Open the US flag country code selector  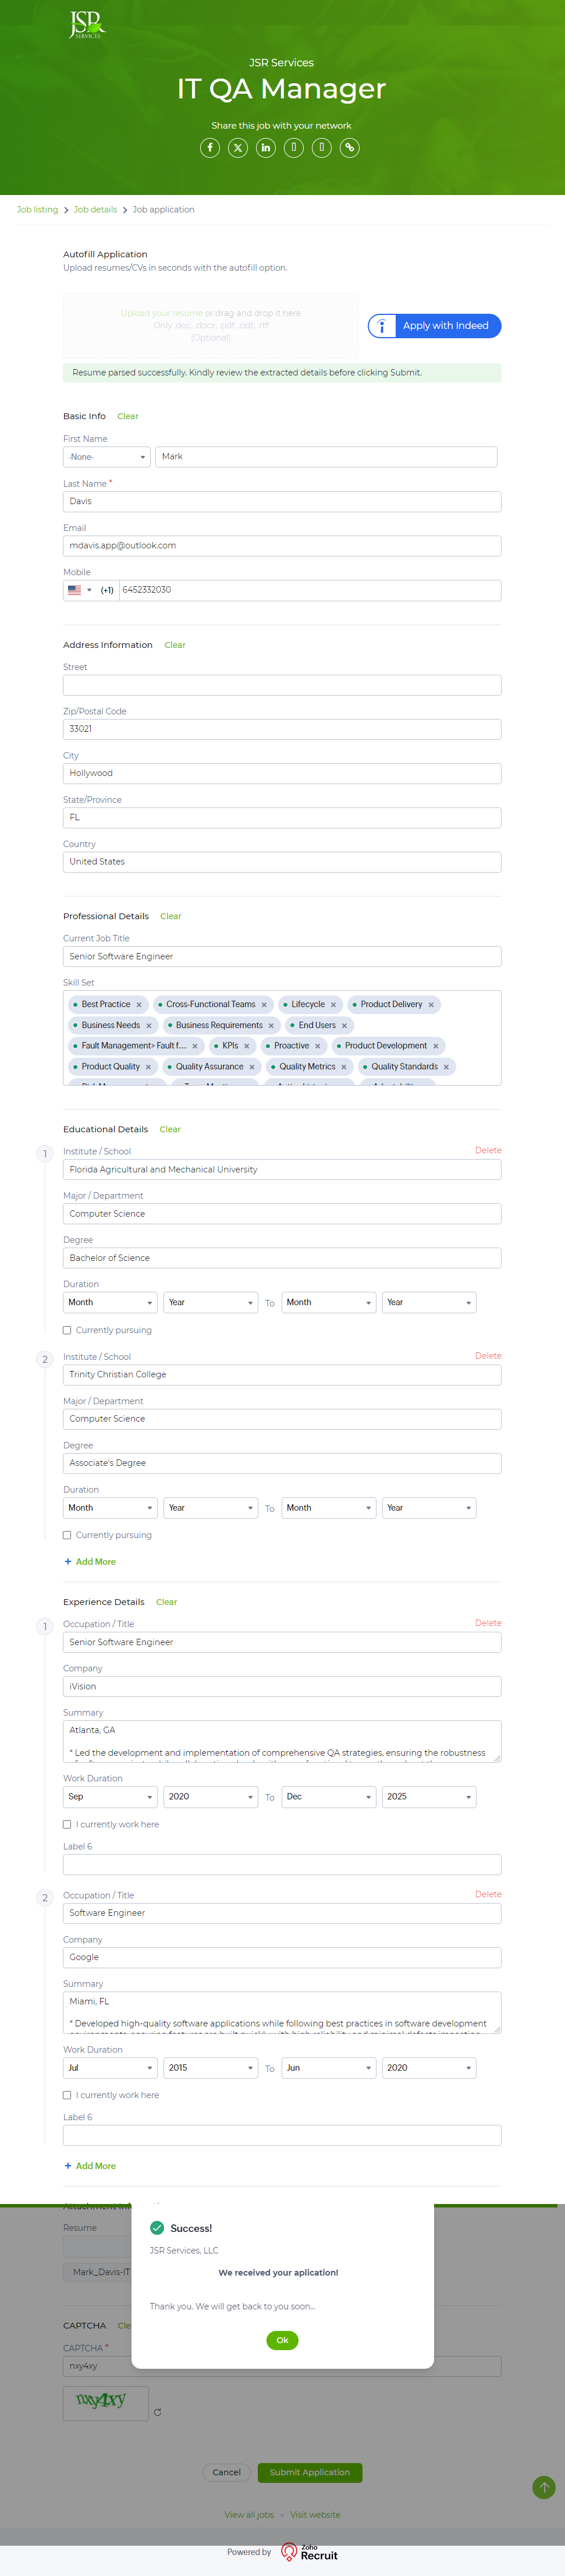[x=79, y=590]
